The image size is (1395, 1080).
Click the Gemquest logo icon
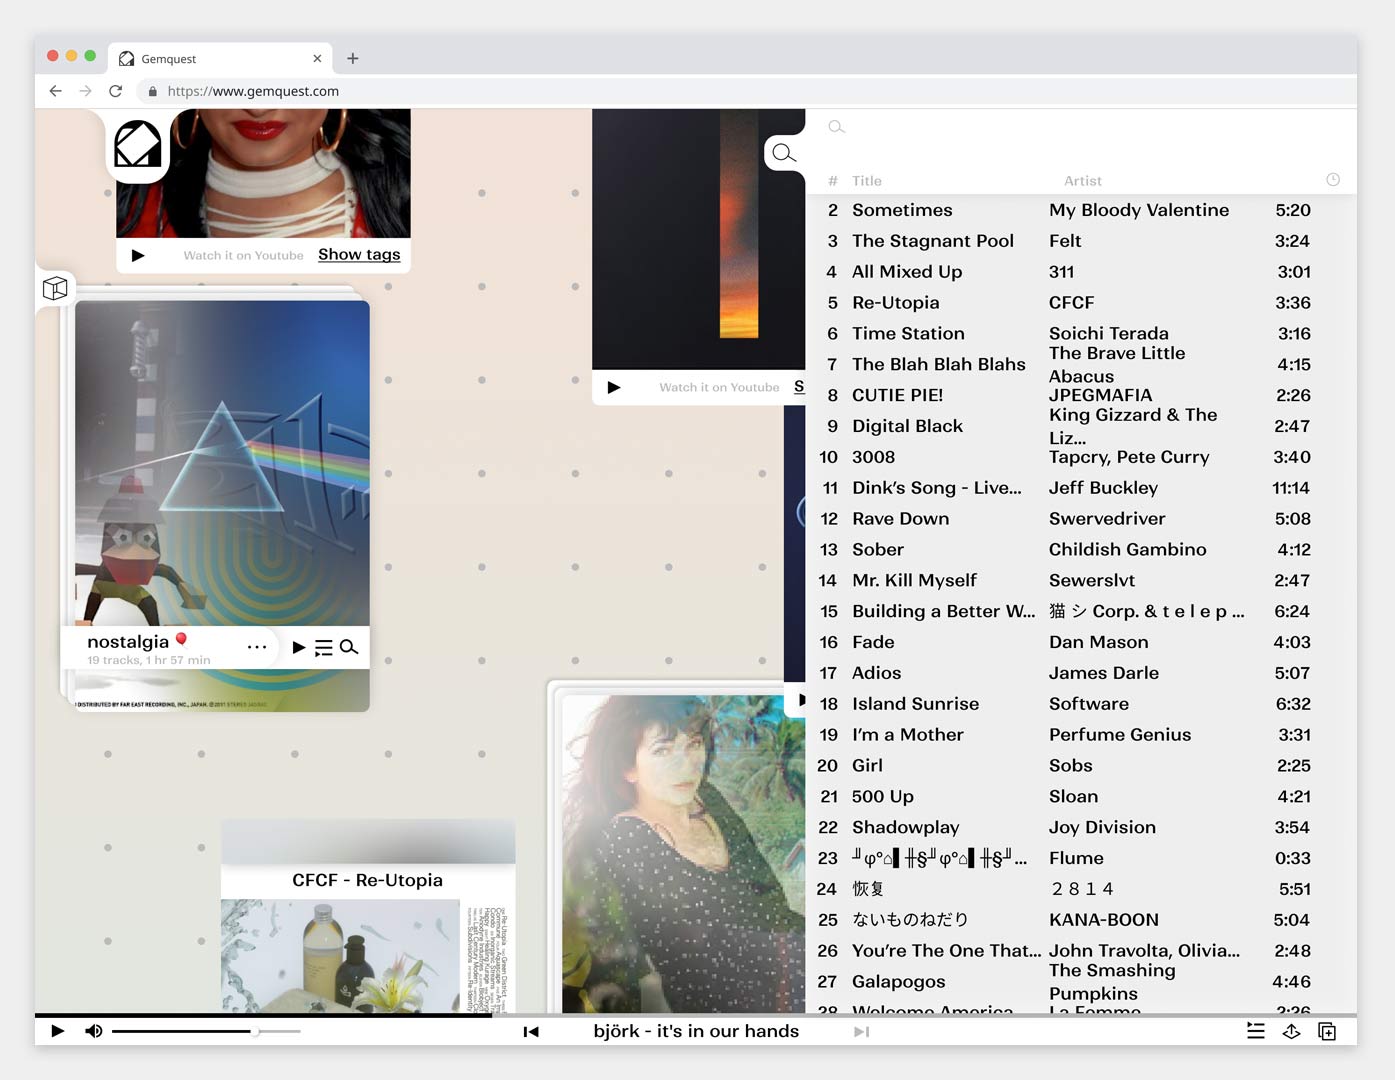137,146
